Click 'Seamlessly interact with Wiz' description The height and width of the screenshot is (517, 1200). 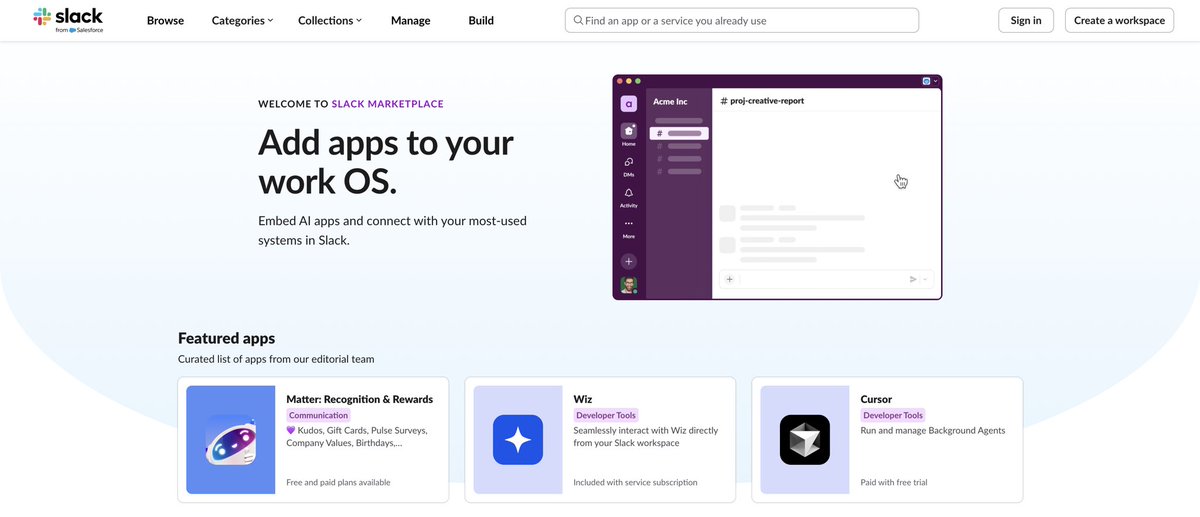point(646,436)
